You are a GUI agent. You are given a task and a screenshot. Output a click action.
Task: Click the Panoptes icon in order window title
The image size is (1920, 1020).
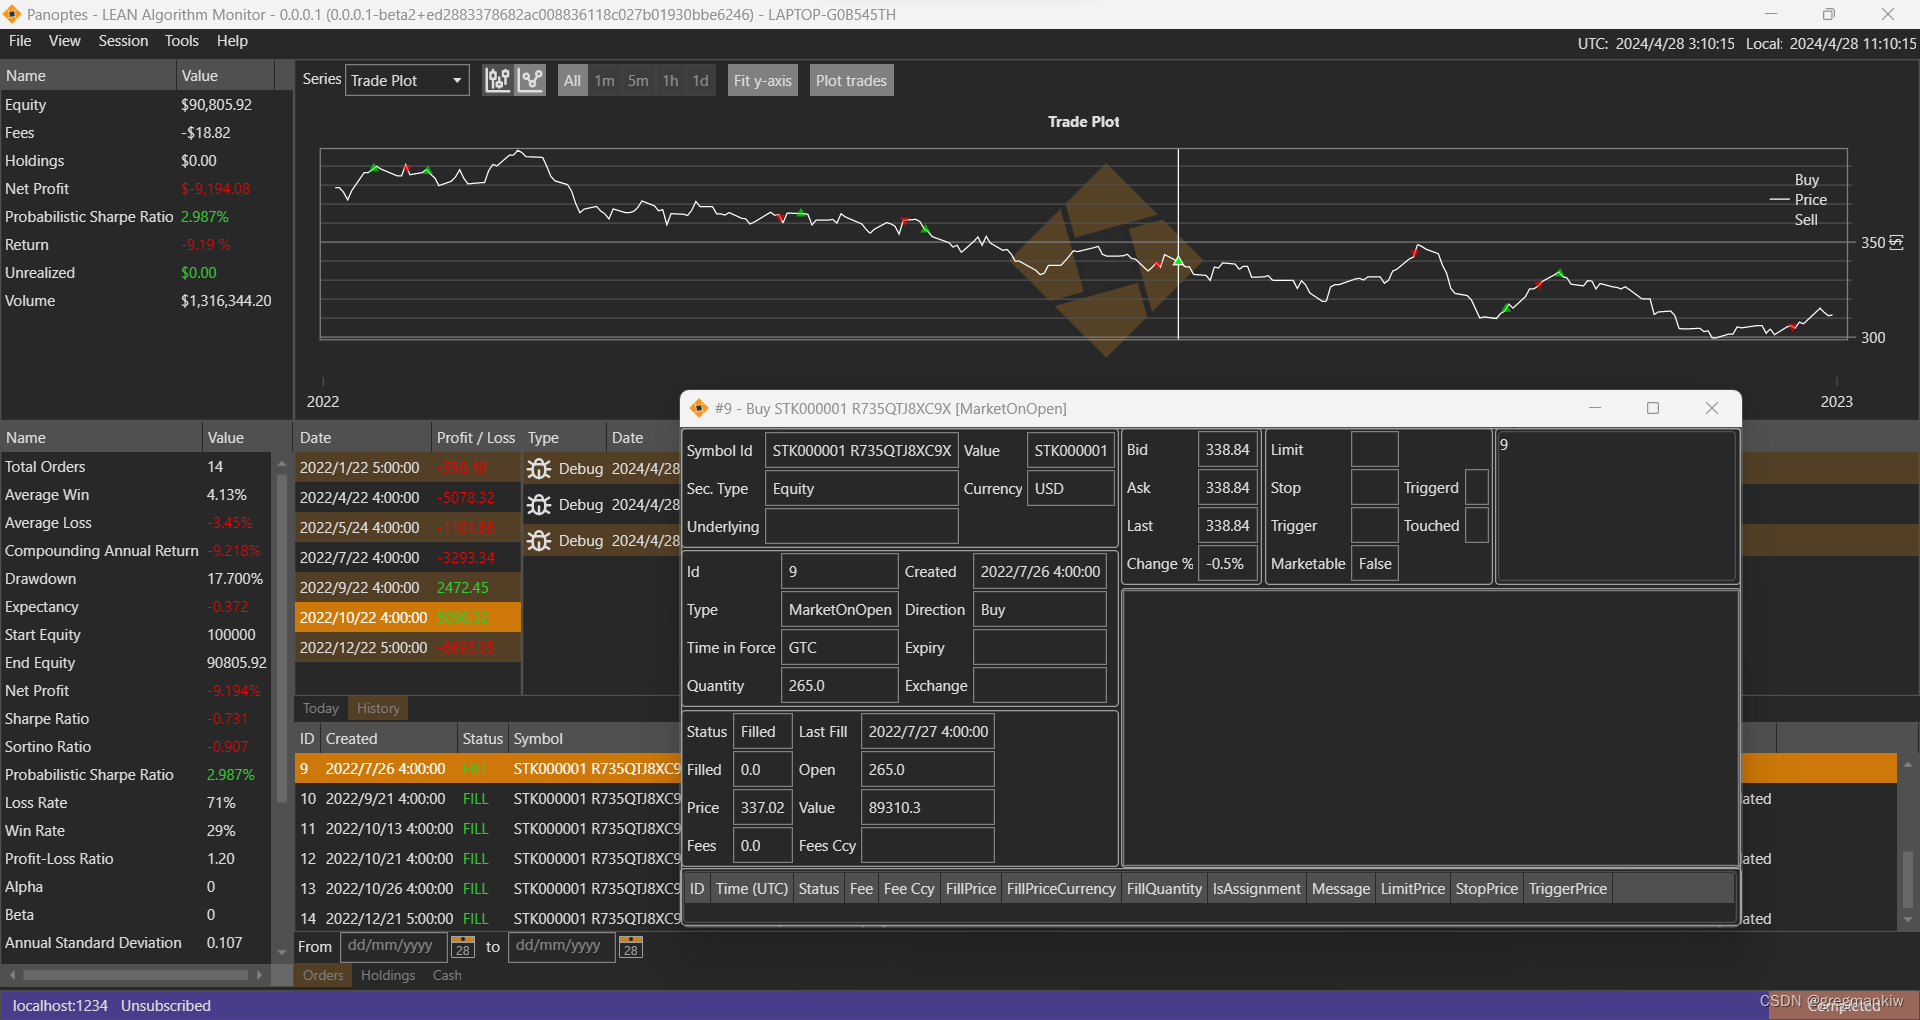pos(699,408)
